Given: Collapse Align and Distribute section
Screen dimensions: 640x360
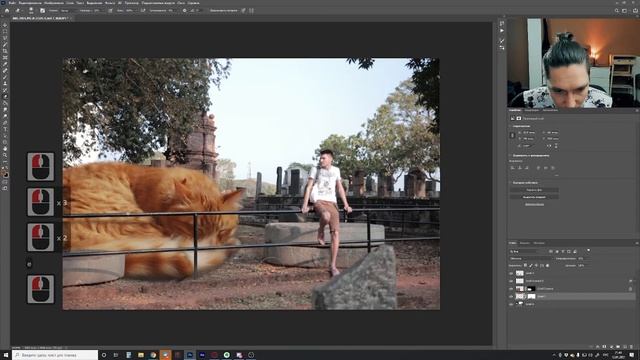Looking at the screenshot, I should click(x=510, y=156).
